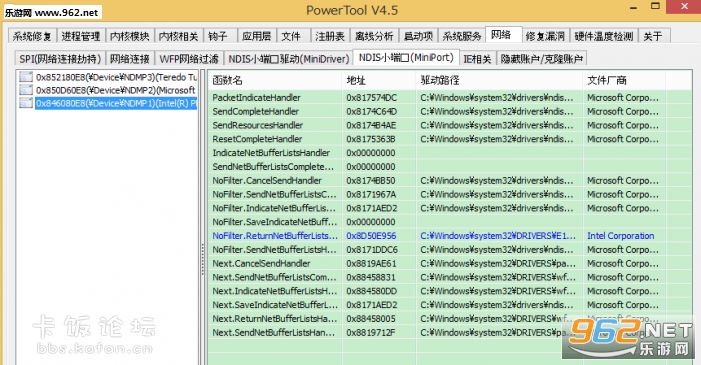Open the 应用层 tab
Image resolution: width=701 pixels, height=365 pixels.
pyautogui.click(x=257, y=36)
